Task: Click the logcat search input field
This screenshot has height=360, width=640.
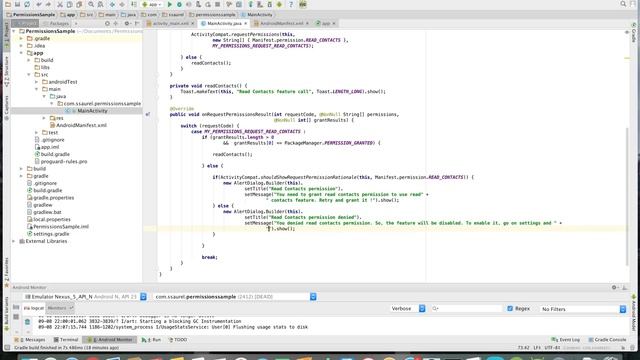Action: (467, 309)
